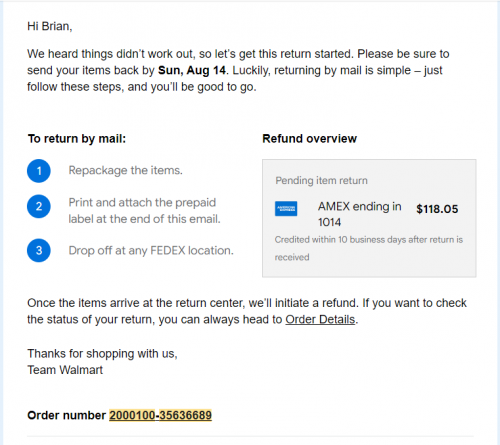Click the step 1 blue circle icon
500x445 pixels.
point(39,171)
